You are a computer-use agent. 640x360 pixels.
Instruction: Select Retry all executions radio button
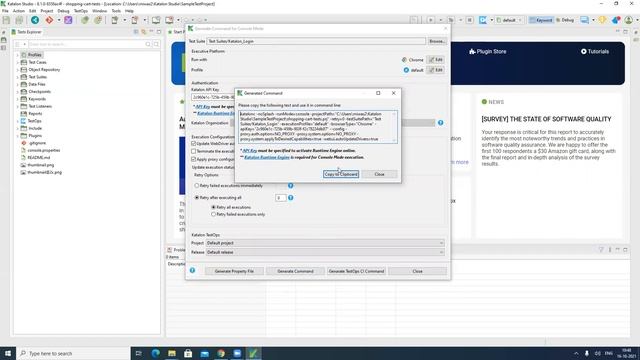click(213, 207)
